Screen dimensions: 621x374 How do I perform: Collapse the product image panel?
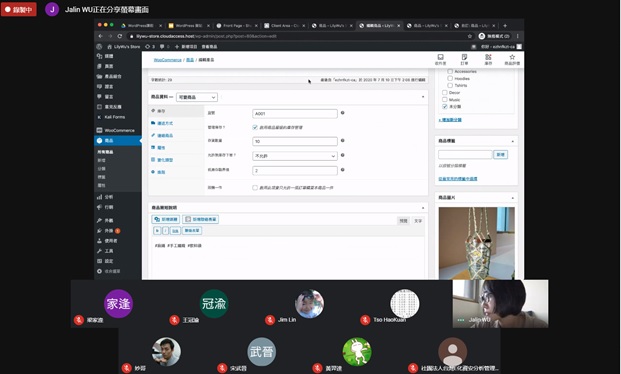tap(512, 197)
